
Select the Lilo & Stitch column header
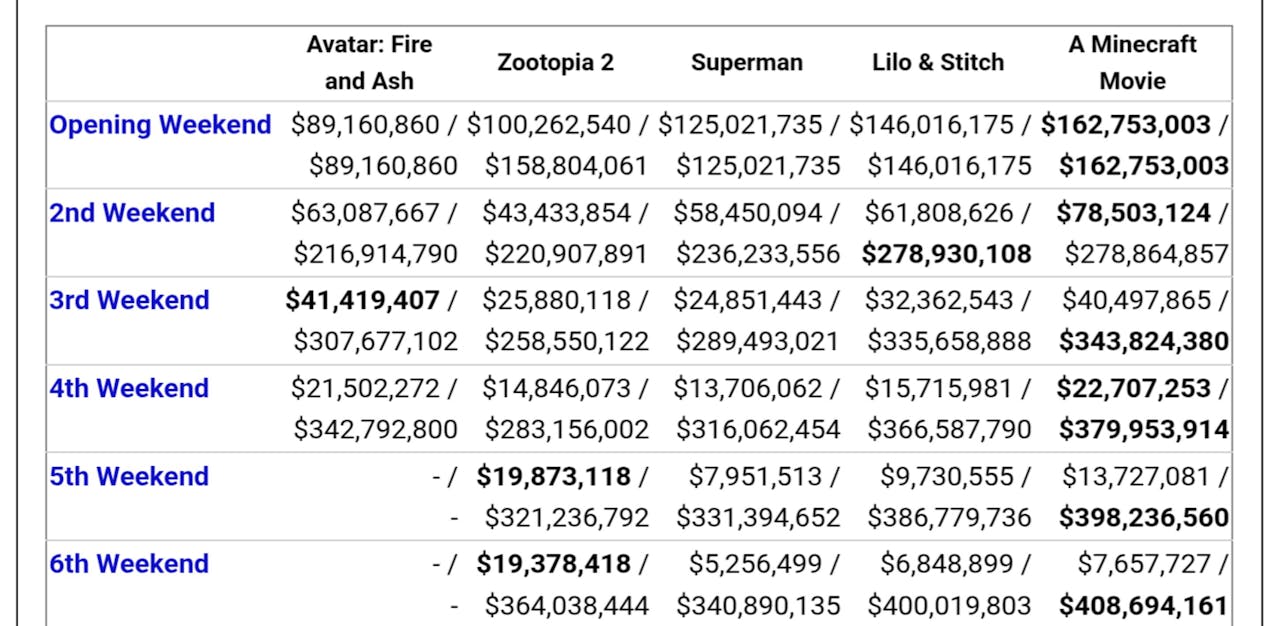click(937, 62)
